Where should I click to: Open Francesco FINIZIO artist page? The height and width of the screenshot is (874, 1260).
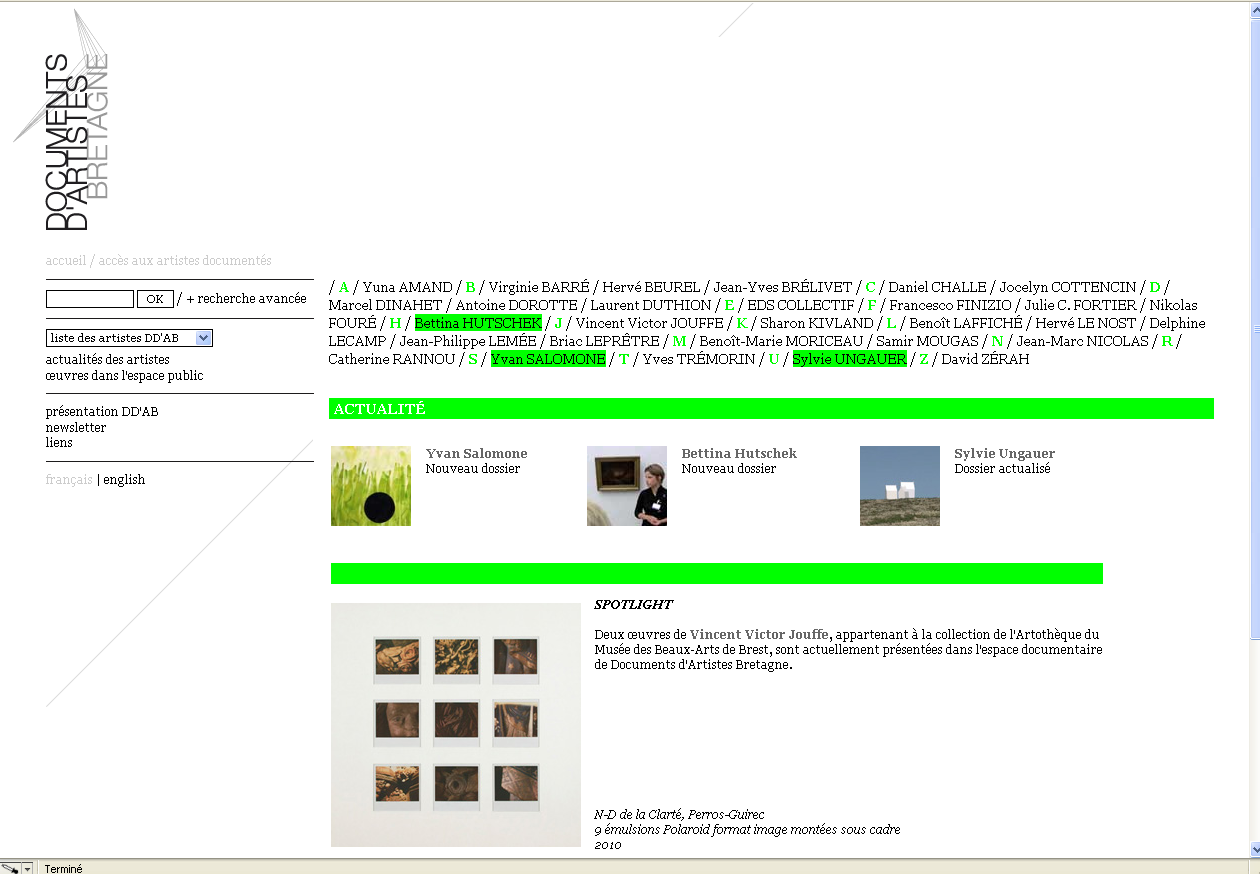[x=950, y=305]
